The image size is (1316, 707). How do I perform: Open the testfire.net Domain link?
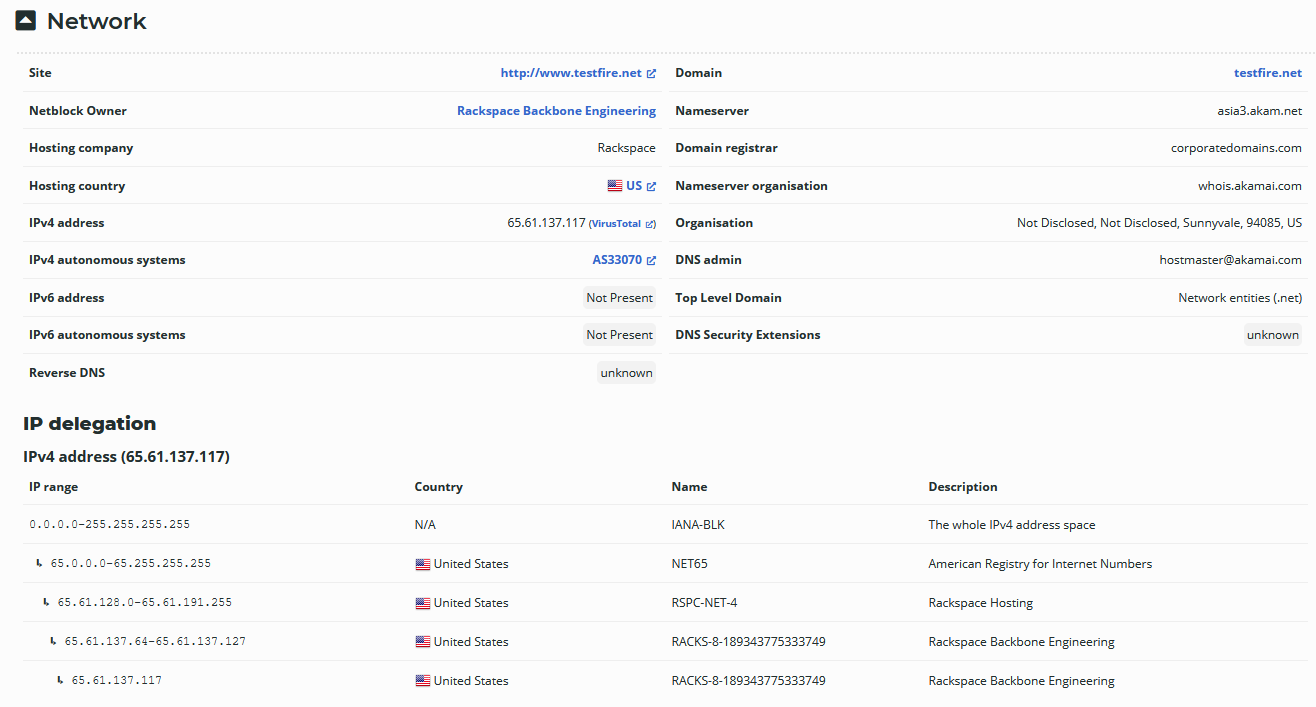tap(1268, 73)
